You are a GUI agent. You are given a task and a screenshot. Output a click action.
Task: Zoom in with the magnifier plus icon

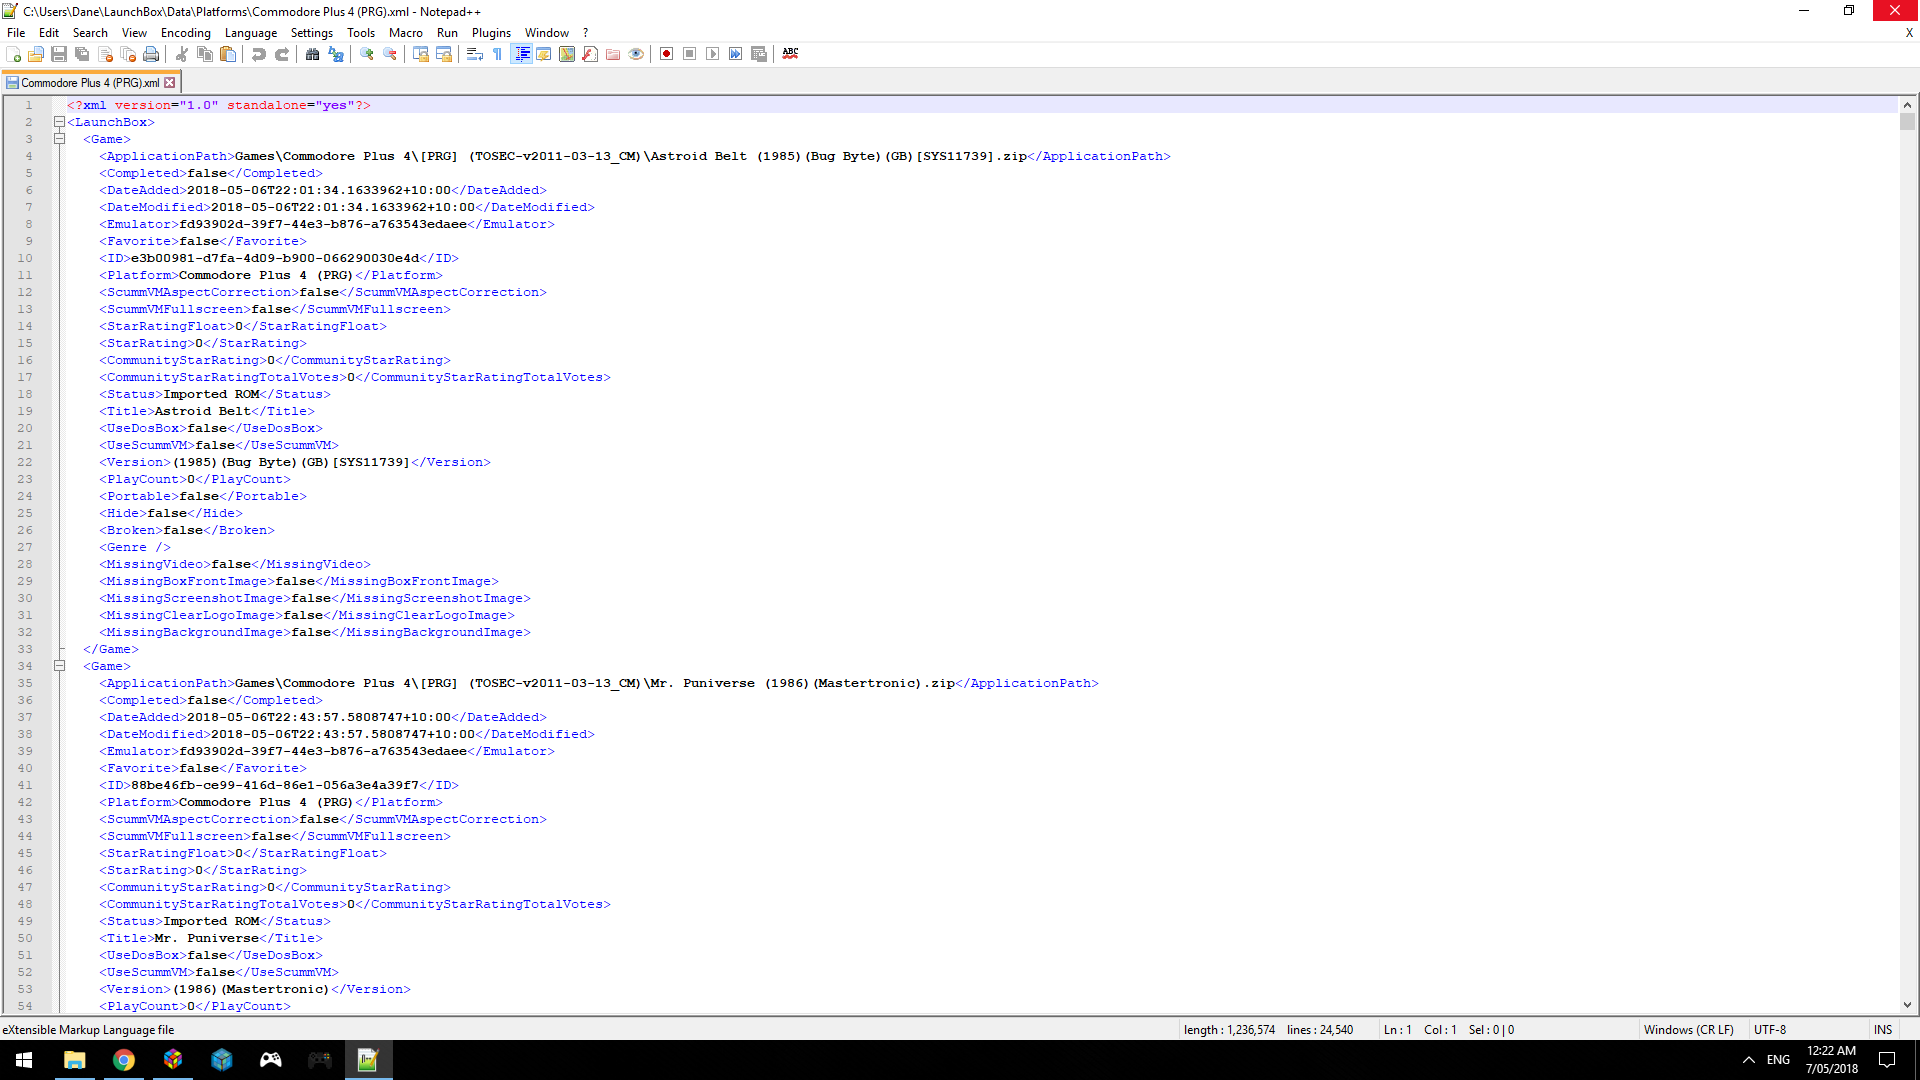click(367, 54)
